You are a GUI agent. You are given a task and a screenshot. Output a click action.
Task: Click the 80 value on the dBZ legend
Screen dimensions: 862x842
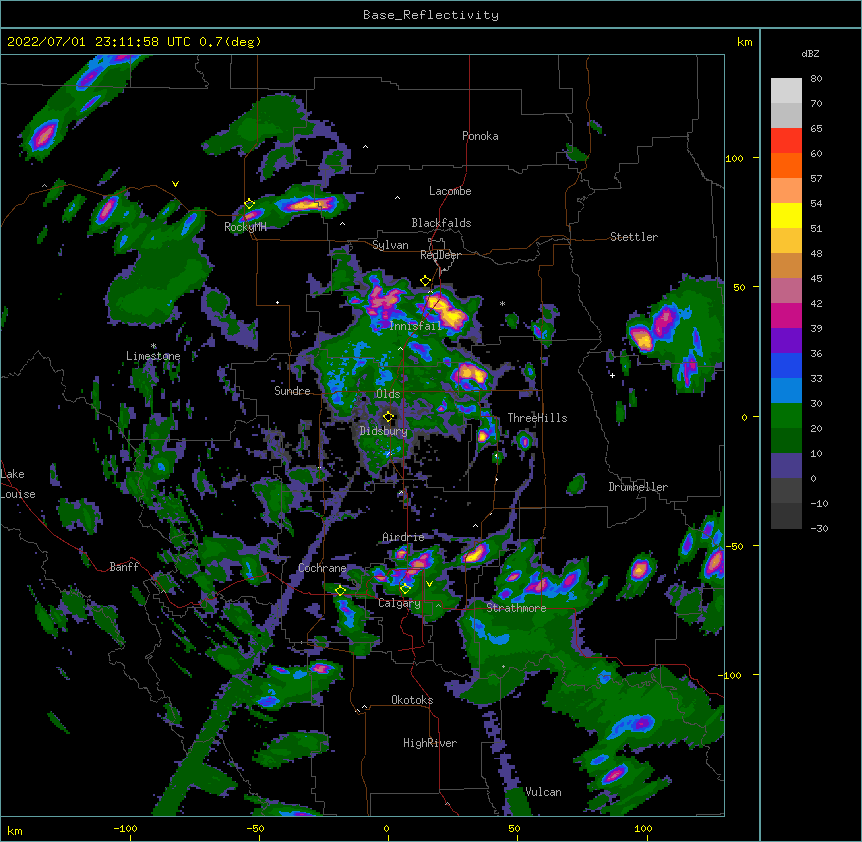click(x=816, y=79)
